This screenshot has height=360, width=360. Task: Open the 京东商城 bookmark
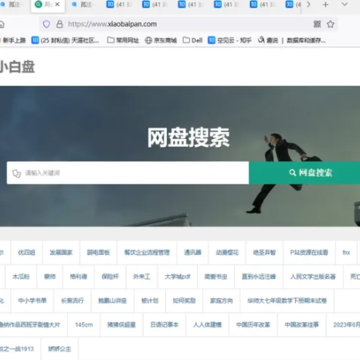[161, 40]
